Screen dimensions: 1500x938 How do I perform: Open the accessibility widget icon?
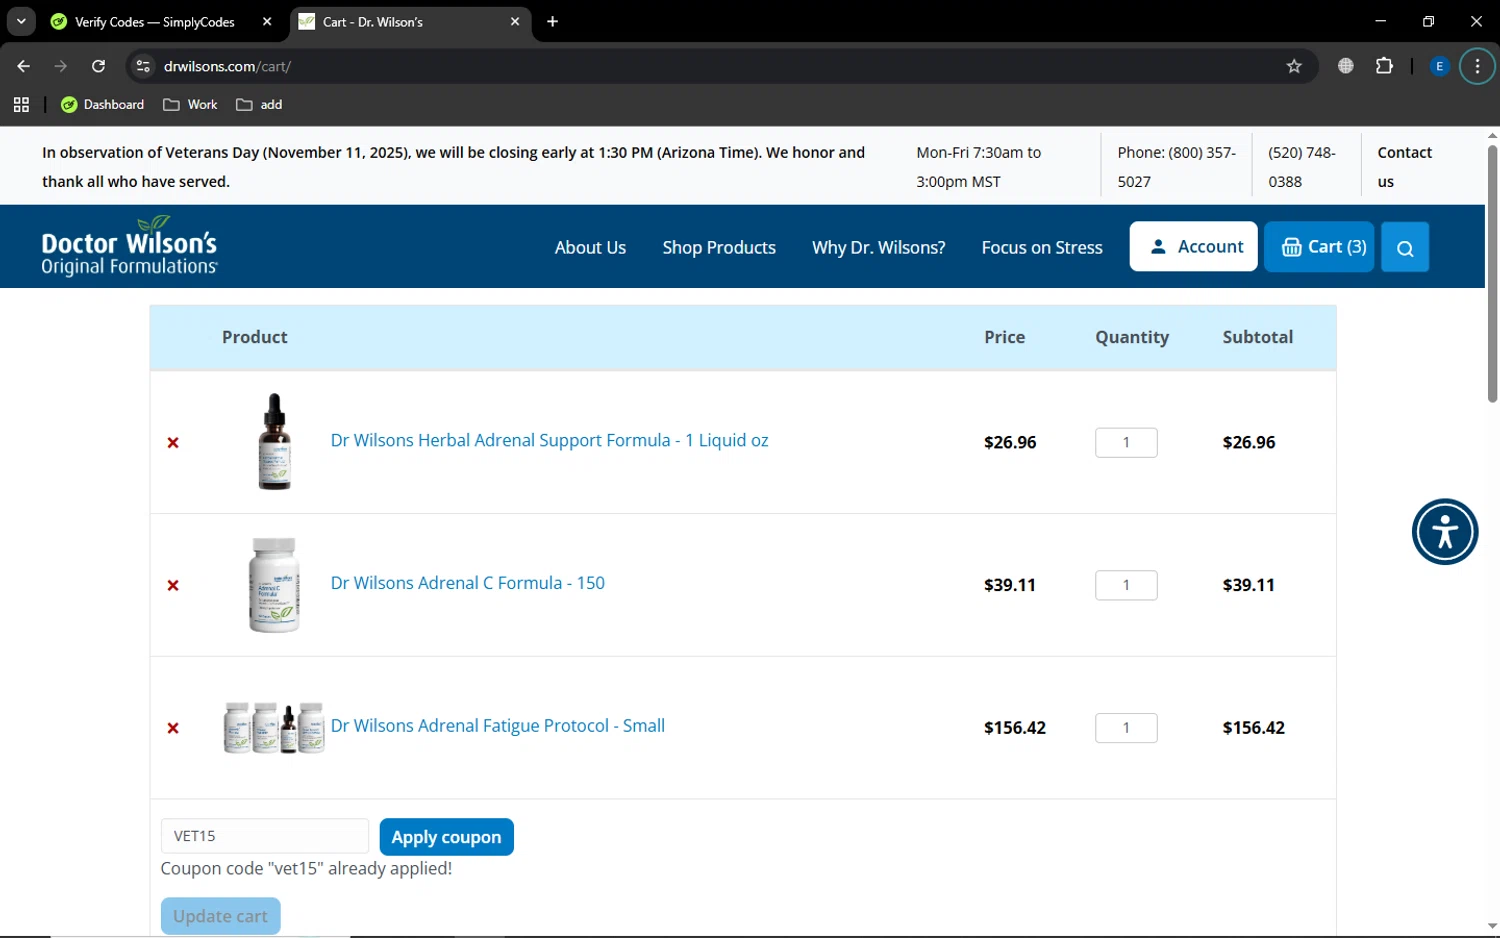click(1445, 531)
